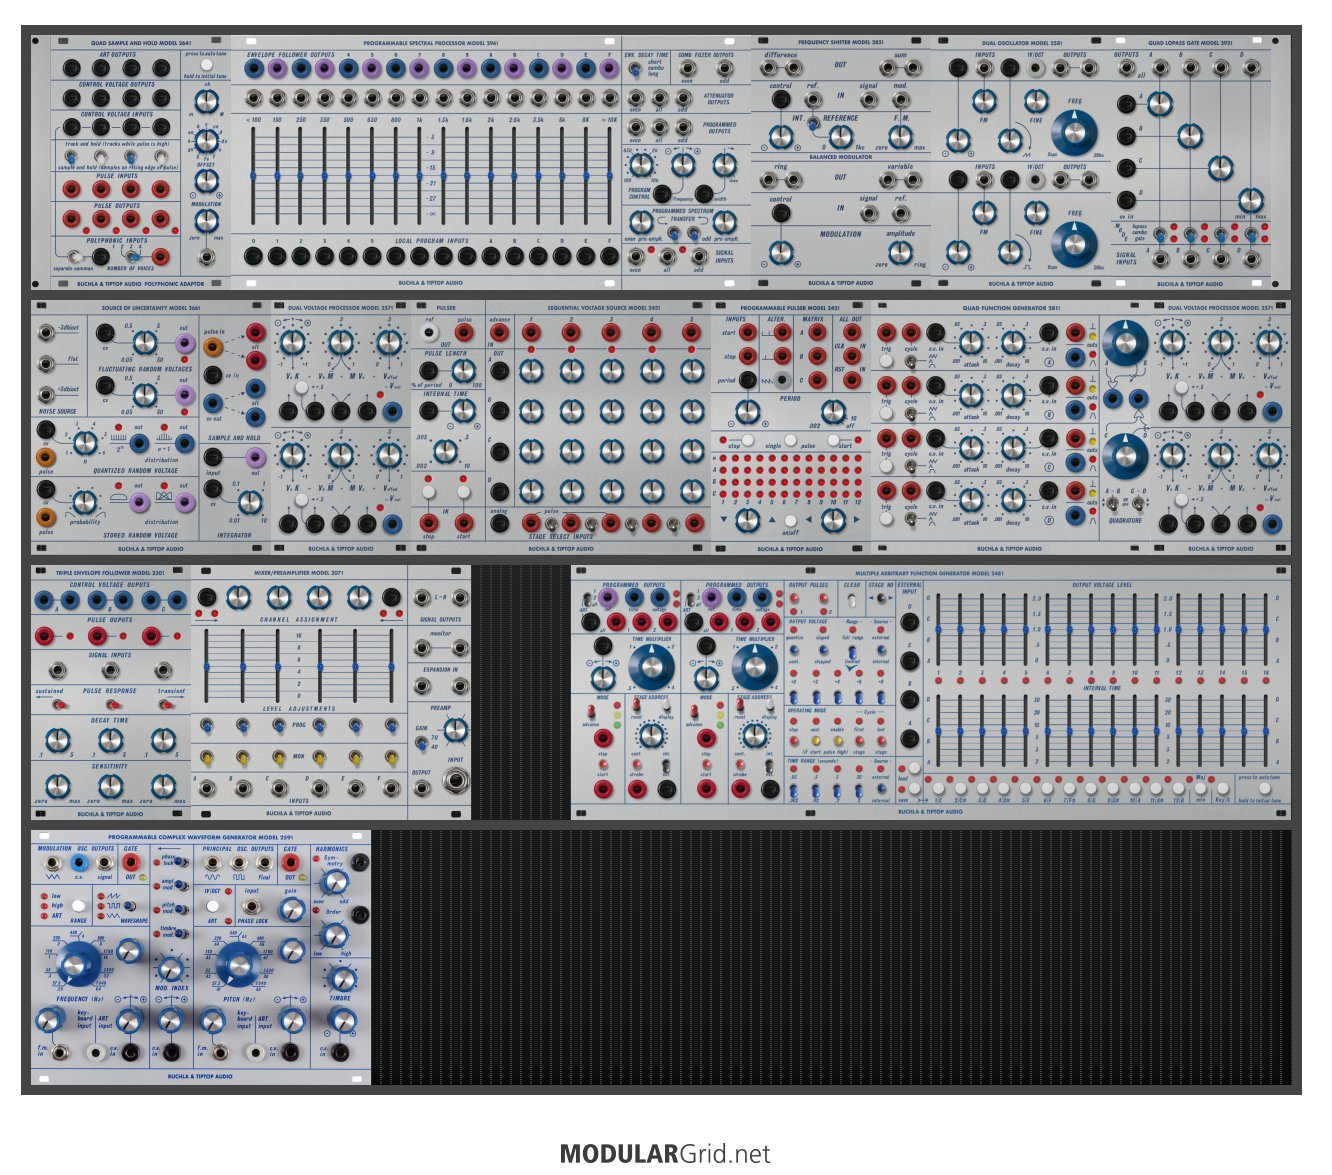This screenshot has width=1332, height=1175.
Task: Turn the leftmost Decay Time knob on Envelope Follower
Action: 58,740
